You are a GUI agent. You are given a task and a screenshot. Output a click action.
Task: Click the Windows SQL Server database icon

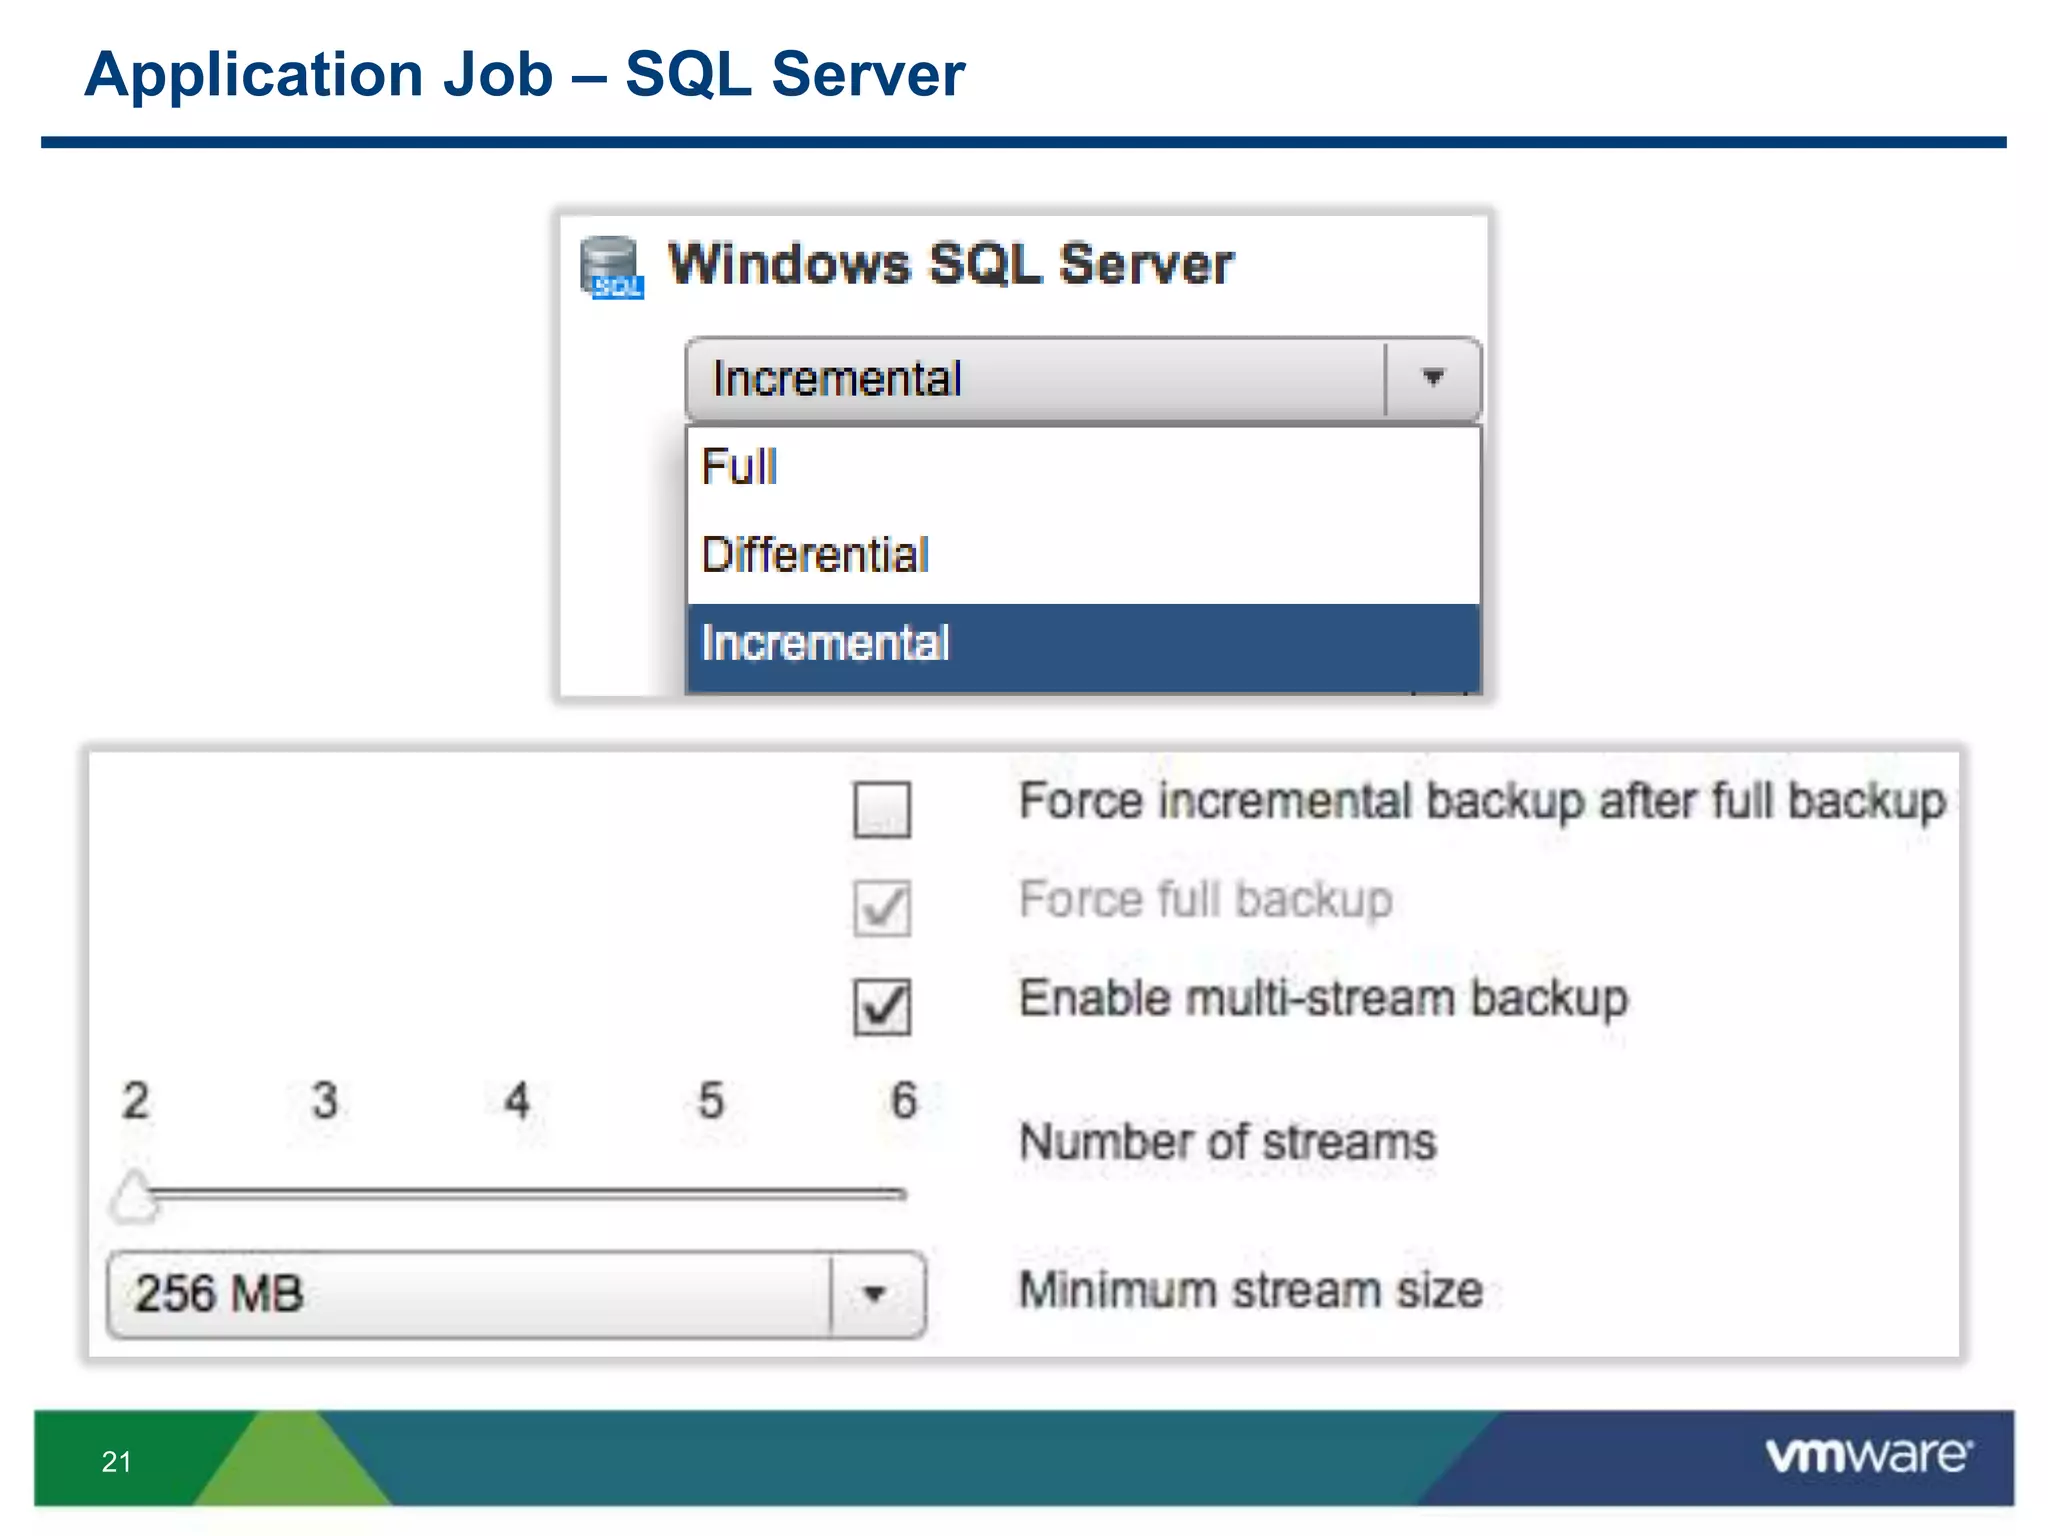click(x=611, y=268)
